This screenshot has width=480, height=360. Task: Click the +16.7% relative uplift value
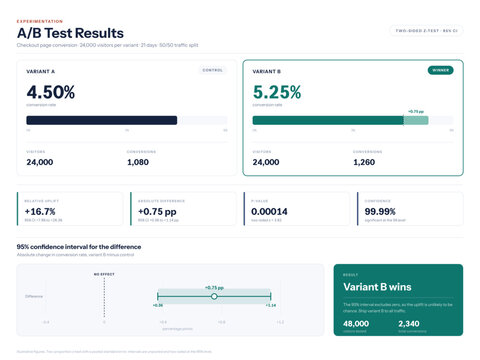coord(40,211)
